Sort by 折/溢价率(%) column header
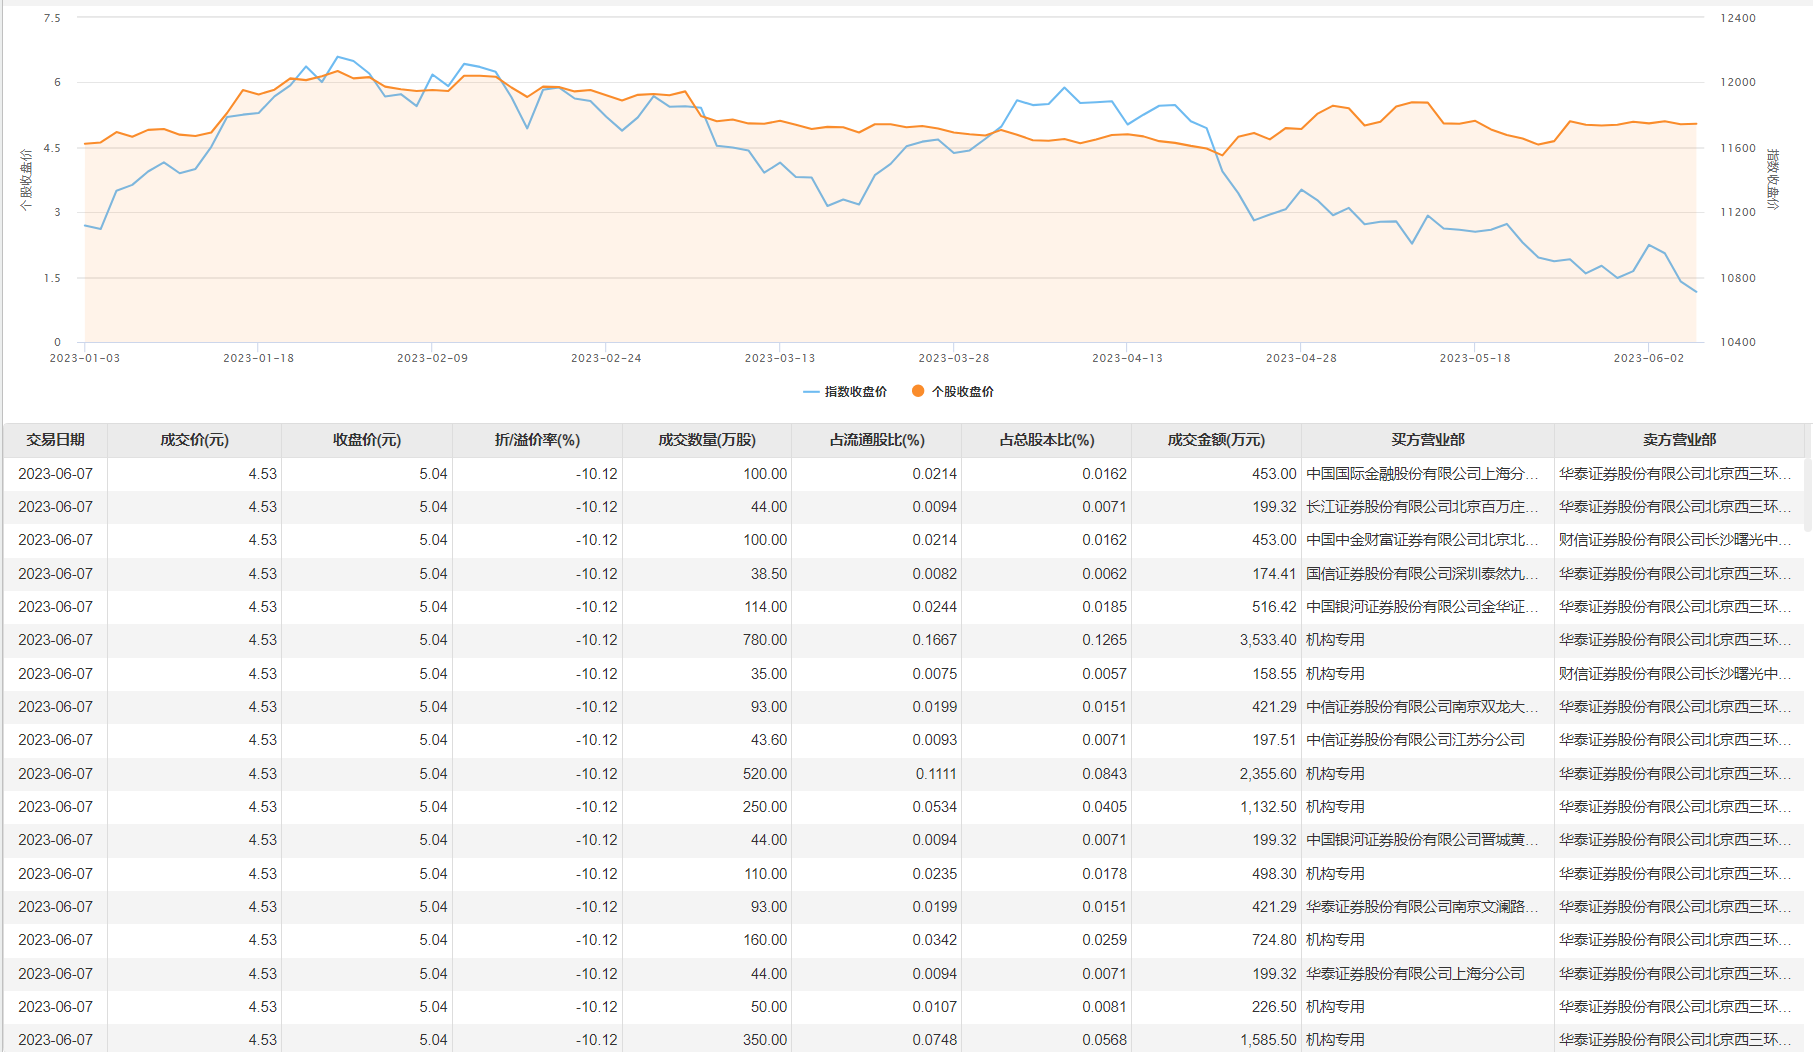The width and height of the screenshot is (1813, 1052). [x=537, y=440]
